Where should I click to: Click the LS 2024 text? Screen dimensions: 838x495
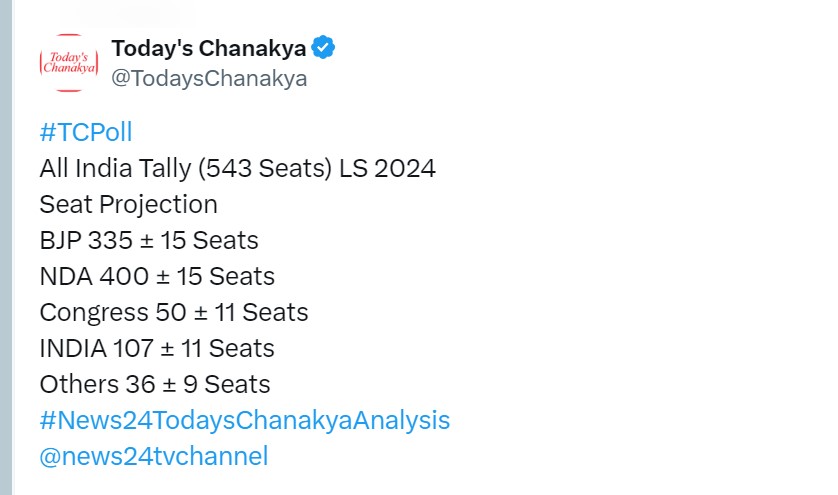tap(387, 168)
